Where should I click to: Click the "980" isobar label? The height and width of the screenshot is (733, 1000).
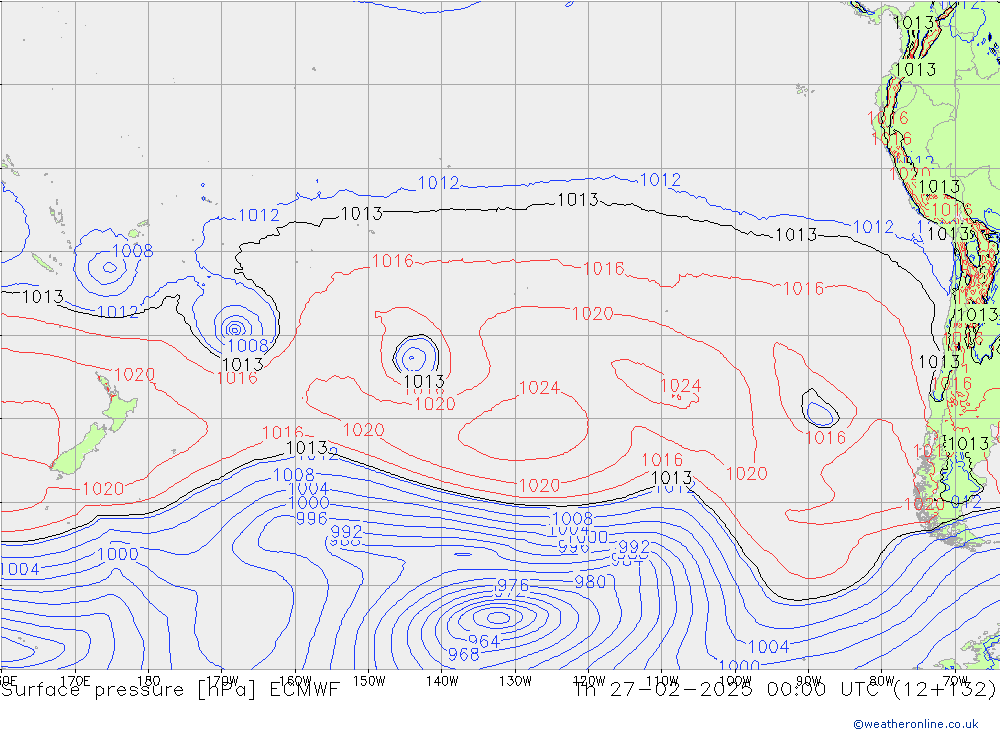[x=590, y=581]
